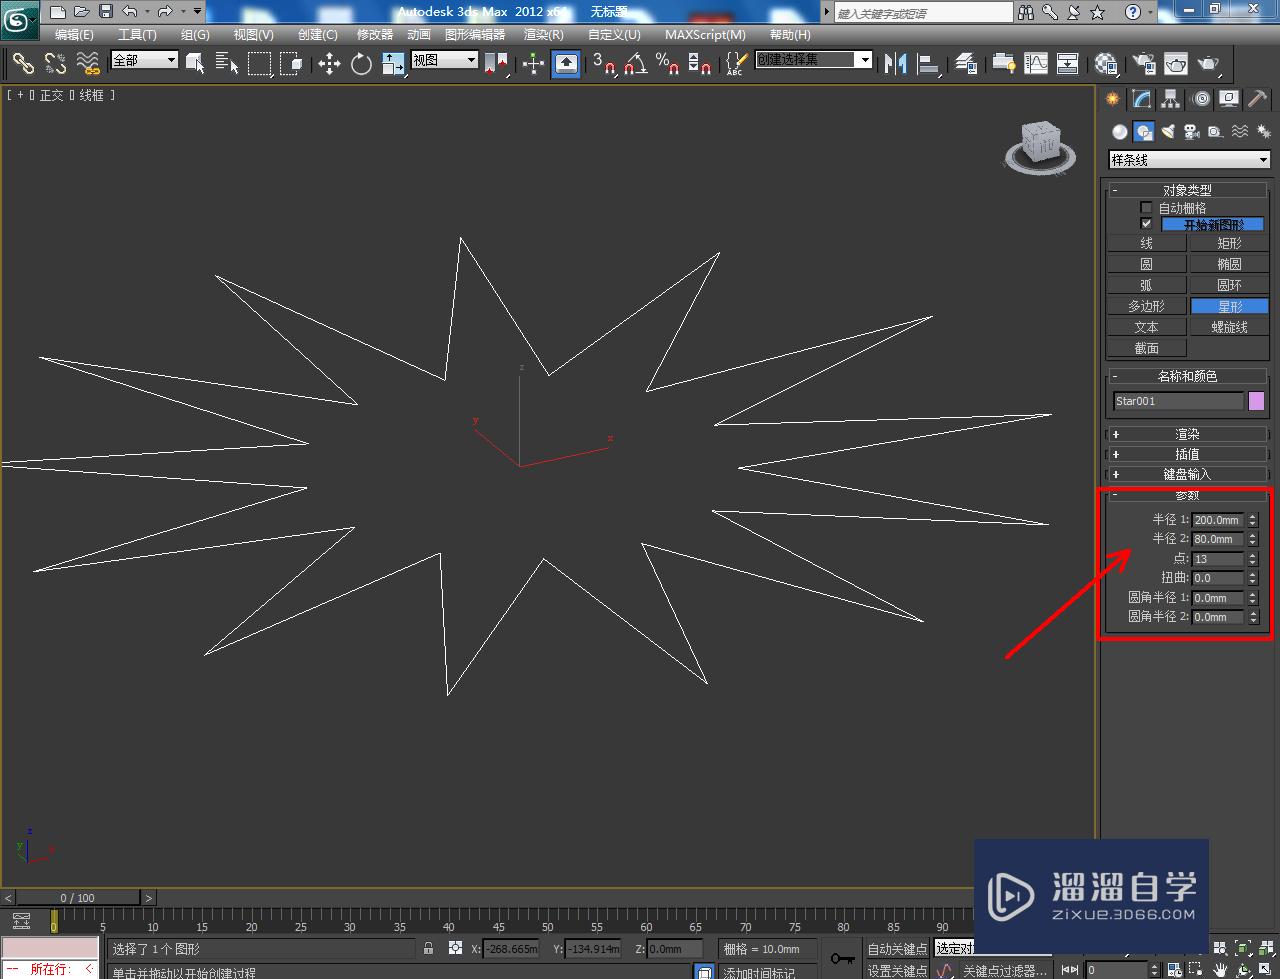Toggle Angle Snap
1280x979 pixels.
[635, 63]
